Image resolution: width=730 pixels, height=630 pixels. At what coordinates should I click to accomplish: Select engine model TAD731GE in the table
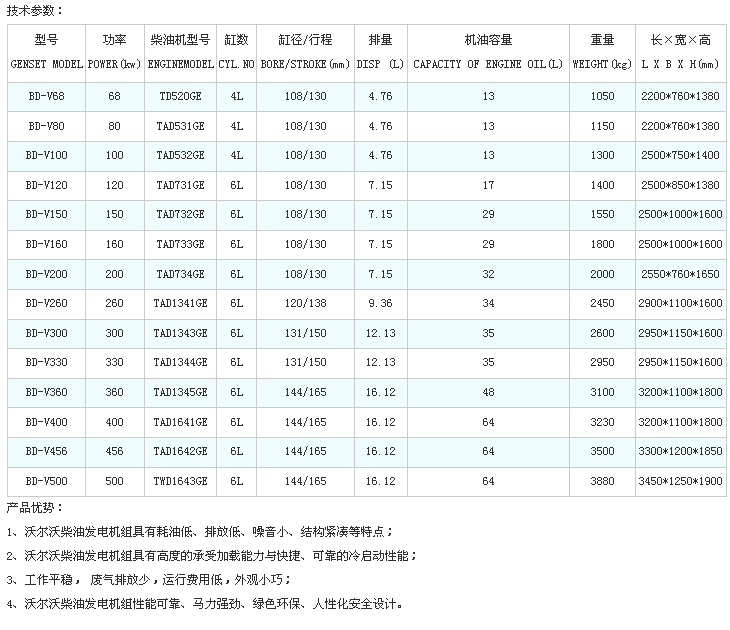coord(180,186)
